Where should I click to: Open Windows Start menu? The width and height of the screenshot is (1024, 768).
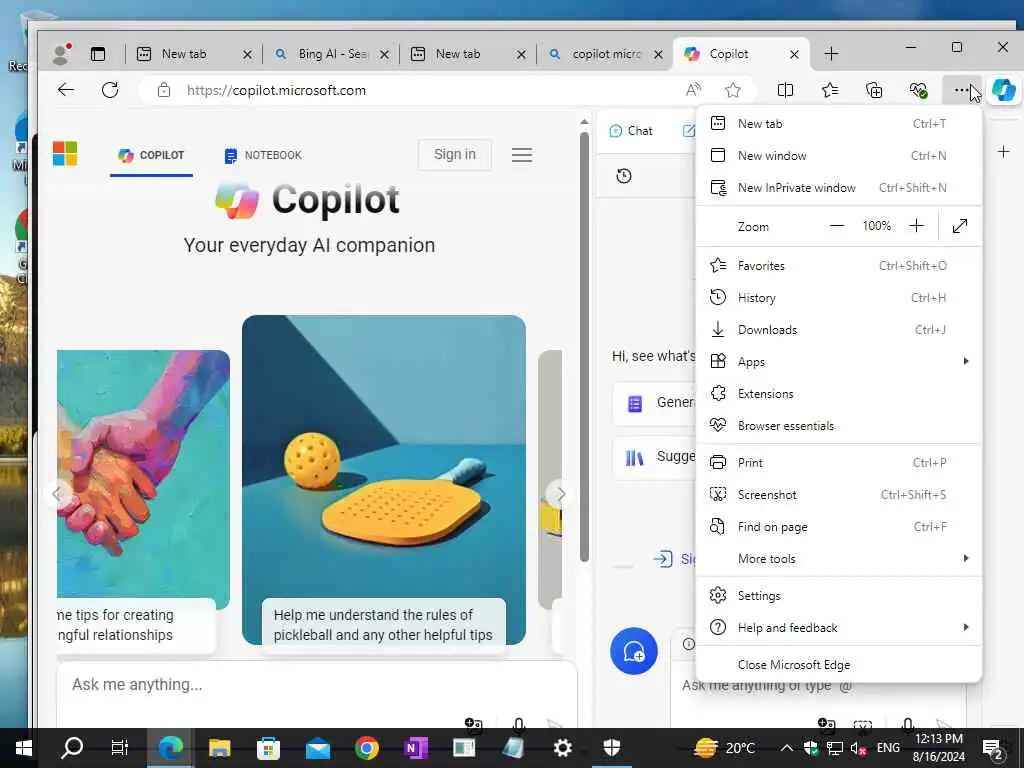point(24,748)
